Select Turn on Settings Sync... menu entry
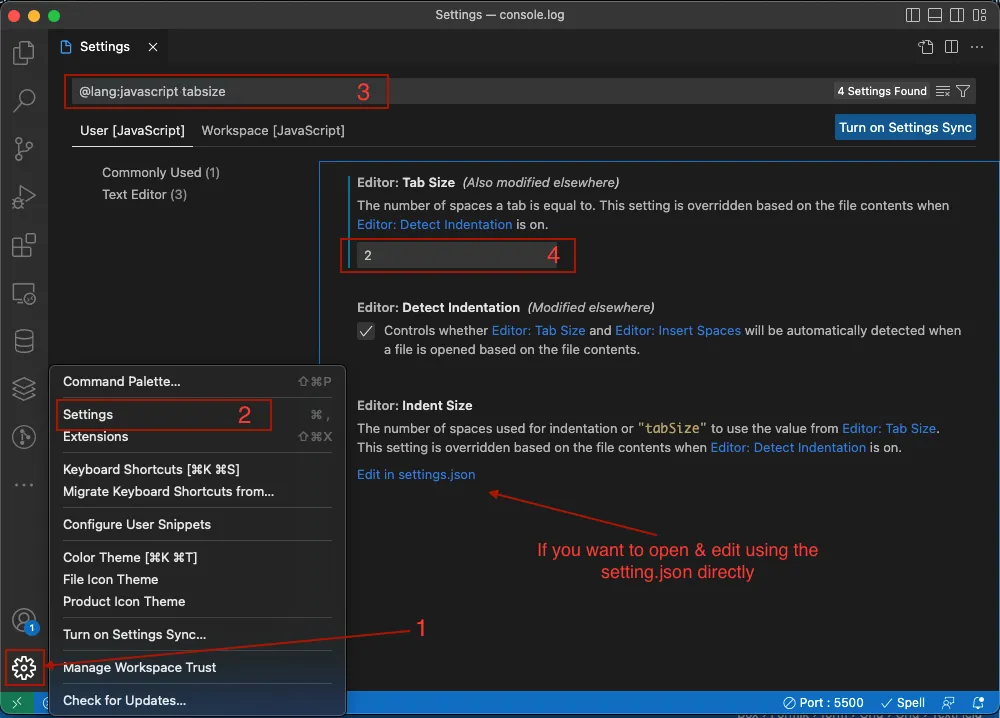The height and width of the screenshot is (718, 1000). coord(197,634)
